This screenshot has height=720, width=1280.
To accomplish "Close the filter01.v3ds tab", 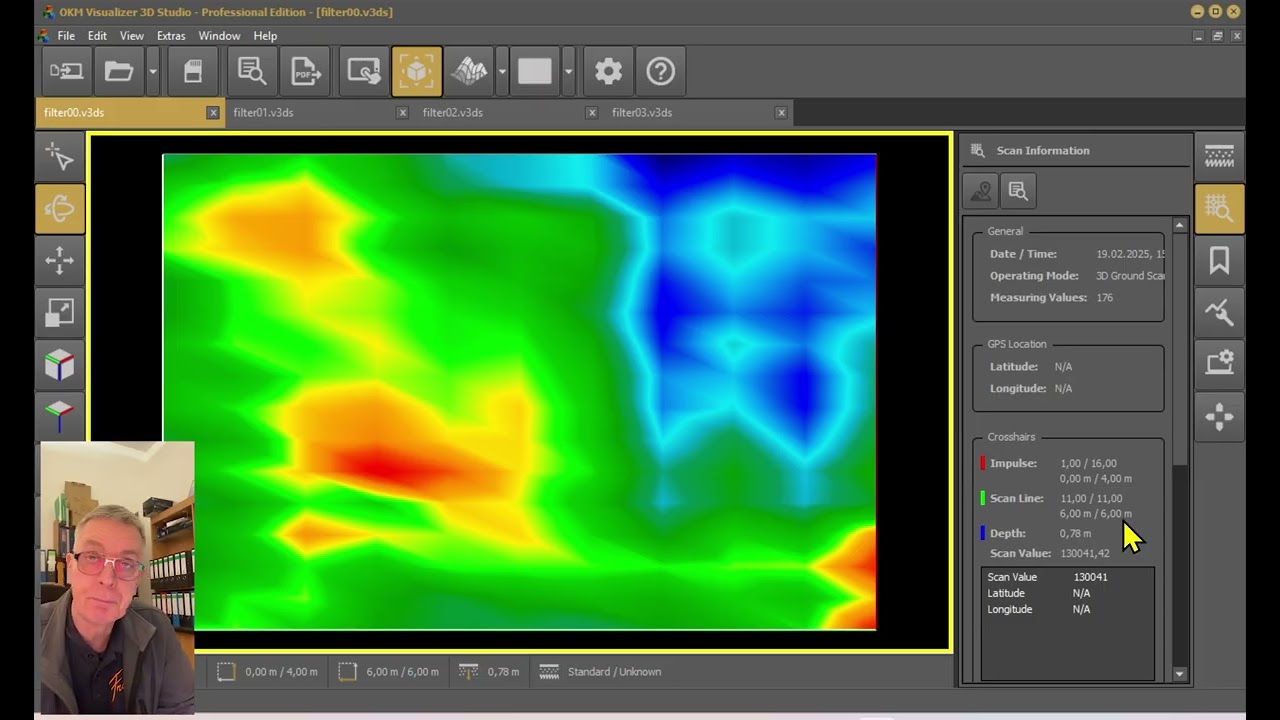I will tap(402, 113).
